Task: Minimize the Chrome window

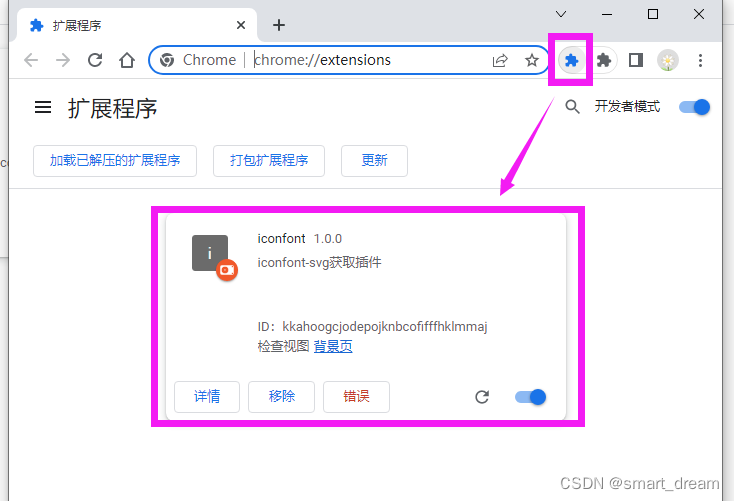Action: (x=607, y=14)
